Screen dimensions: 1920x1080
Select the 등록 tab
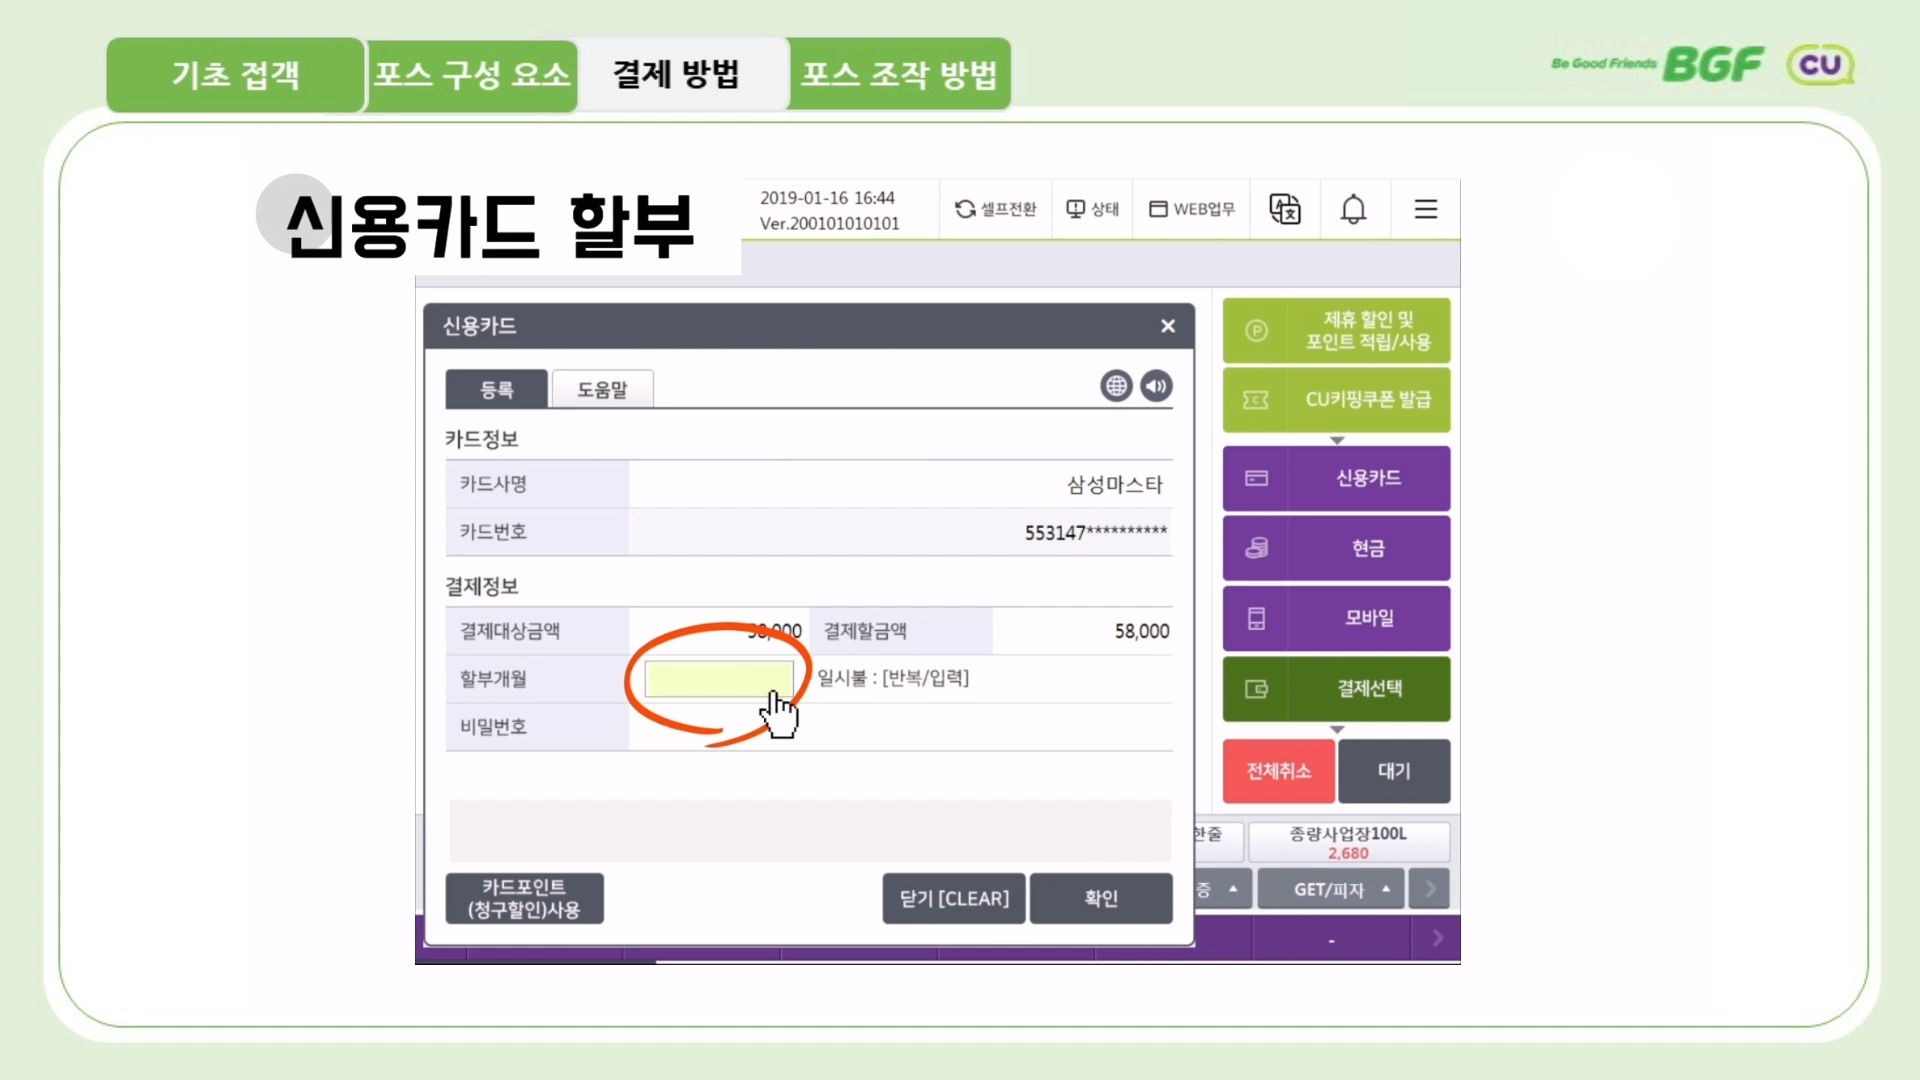pyautogui.click(x=497, y=389)
